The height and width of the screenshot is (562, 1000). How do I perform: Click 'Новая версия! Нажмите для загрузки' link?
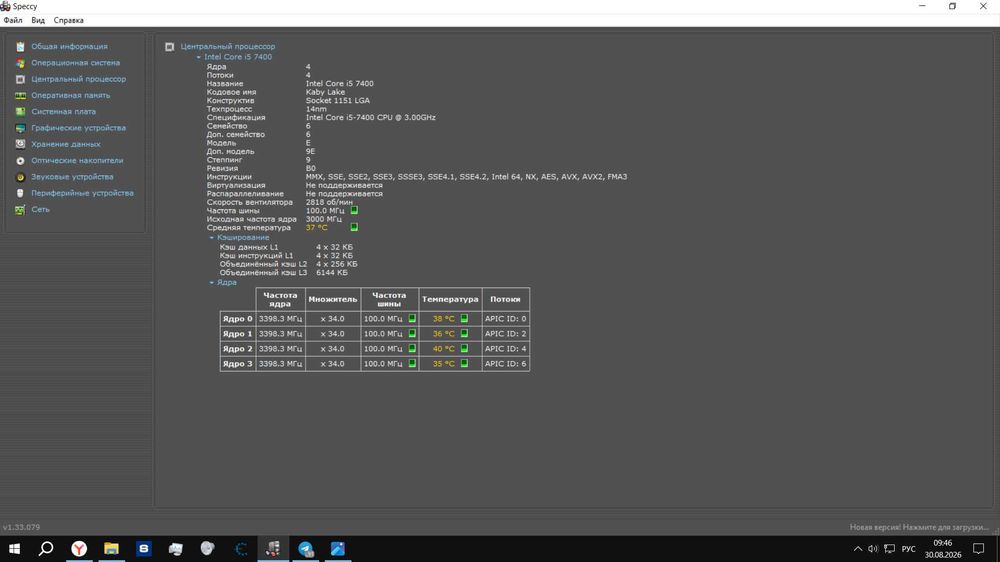919,527
